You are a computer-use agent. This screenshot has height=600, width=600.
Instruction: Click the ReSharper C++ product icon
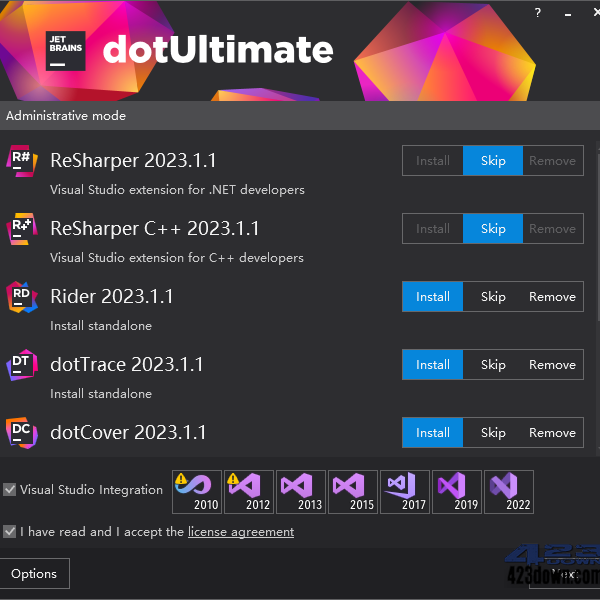pos(22,229)
